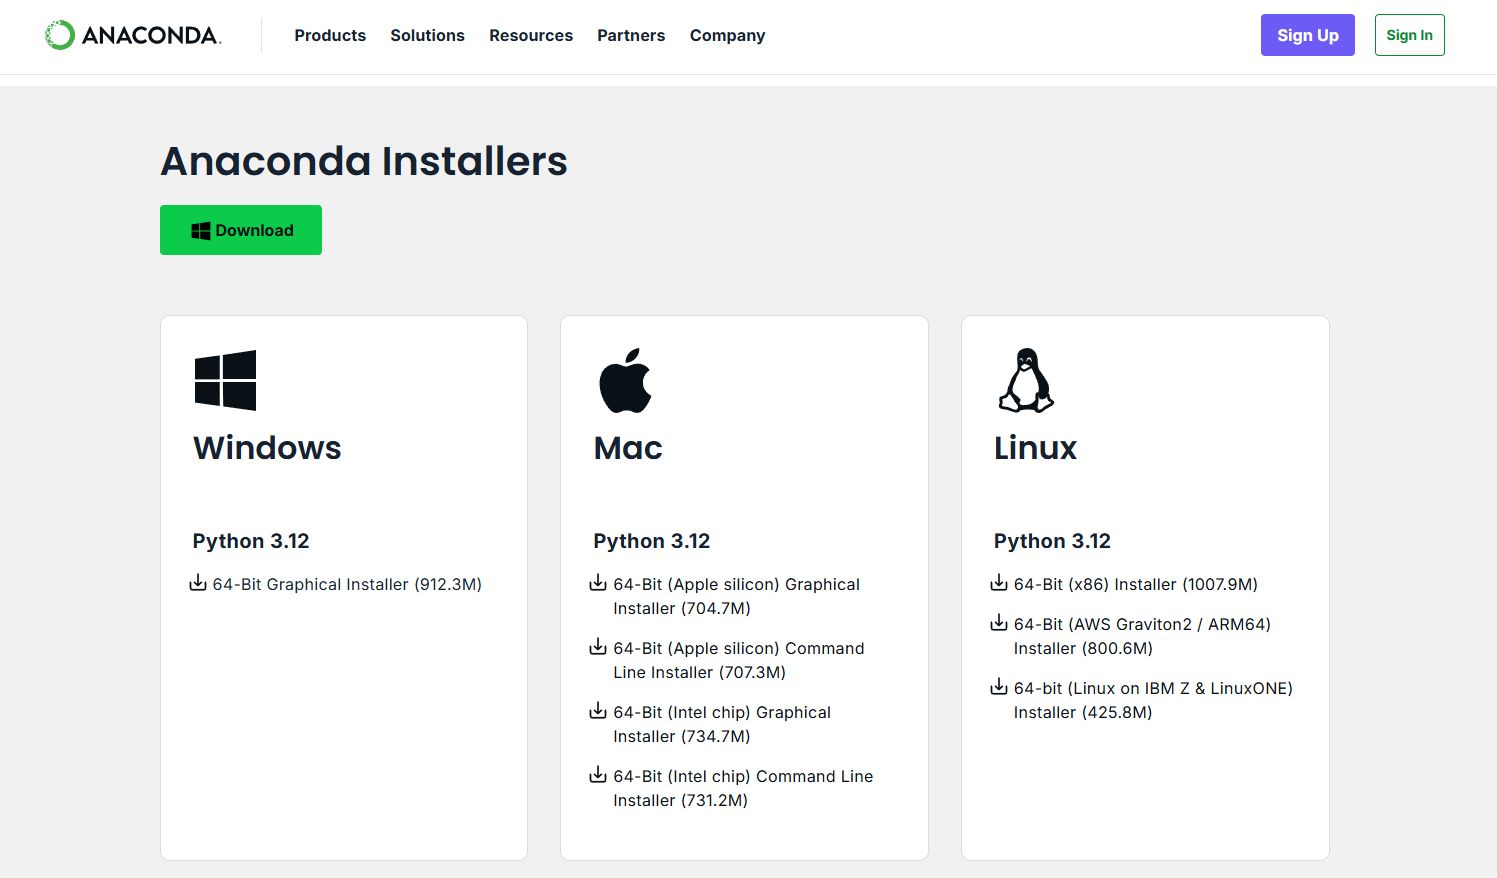This screenshot has height=878, width=1497.
Task: Click download icon beside Apple silicon Command Line Installer
Action: [x=598, y=647]
